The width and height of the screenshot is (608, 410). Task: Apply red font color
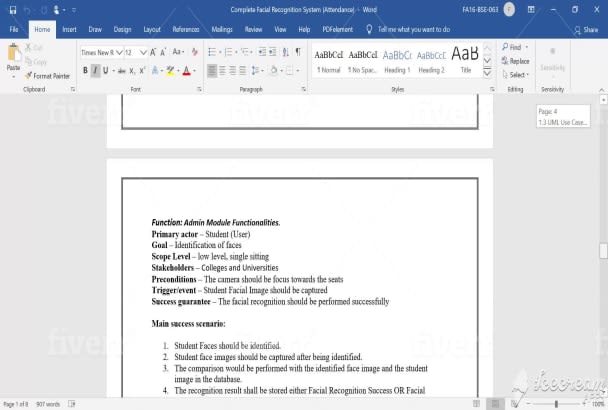coord(187,71)
